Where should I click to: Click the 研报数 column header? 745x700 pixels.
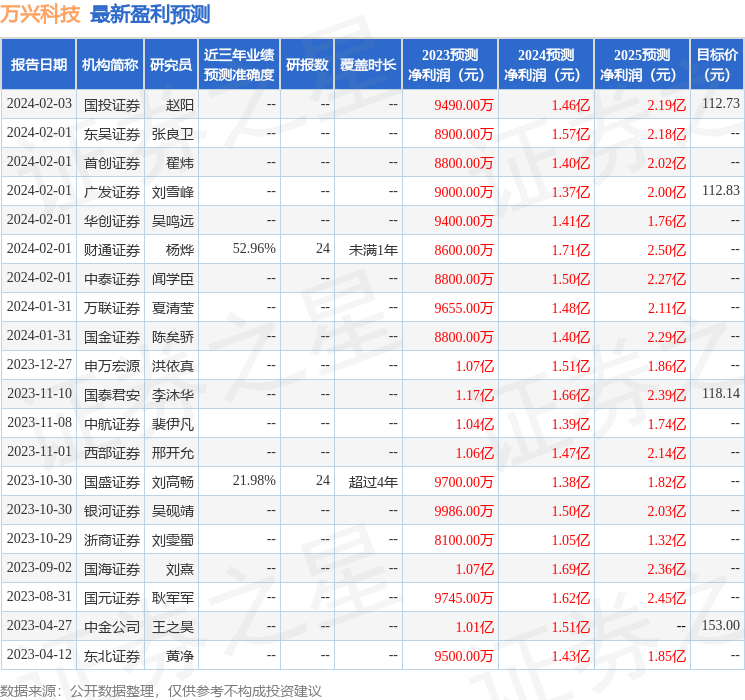click(x=307, y=65)
